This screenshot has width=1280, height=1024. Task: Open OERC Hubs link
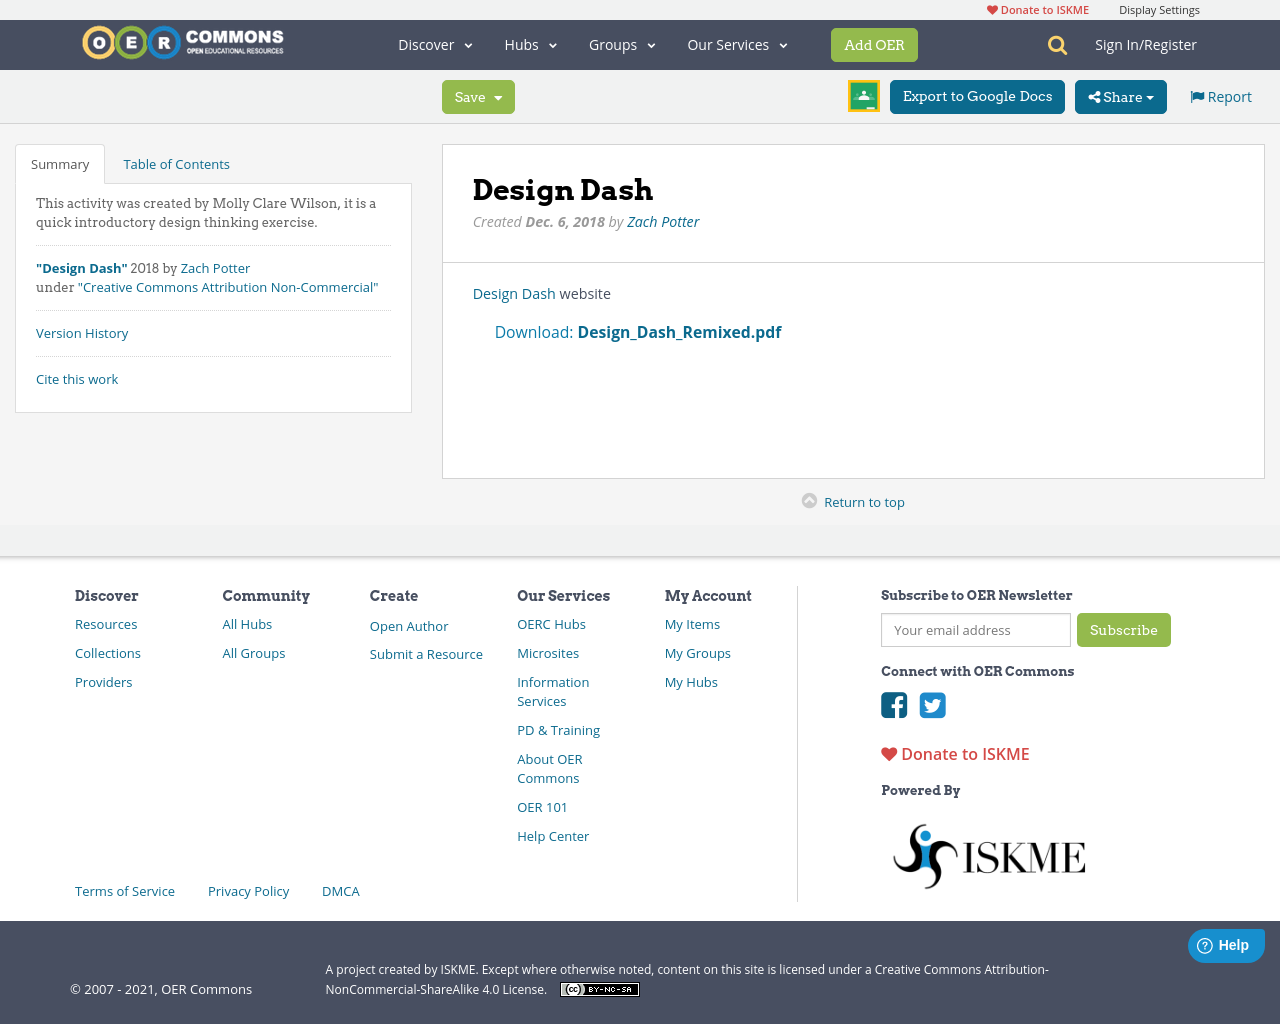(551, 624)
